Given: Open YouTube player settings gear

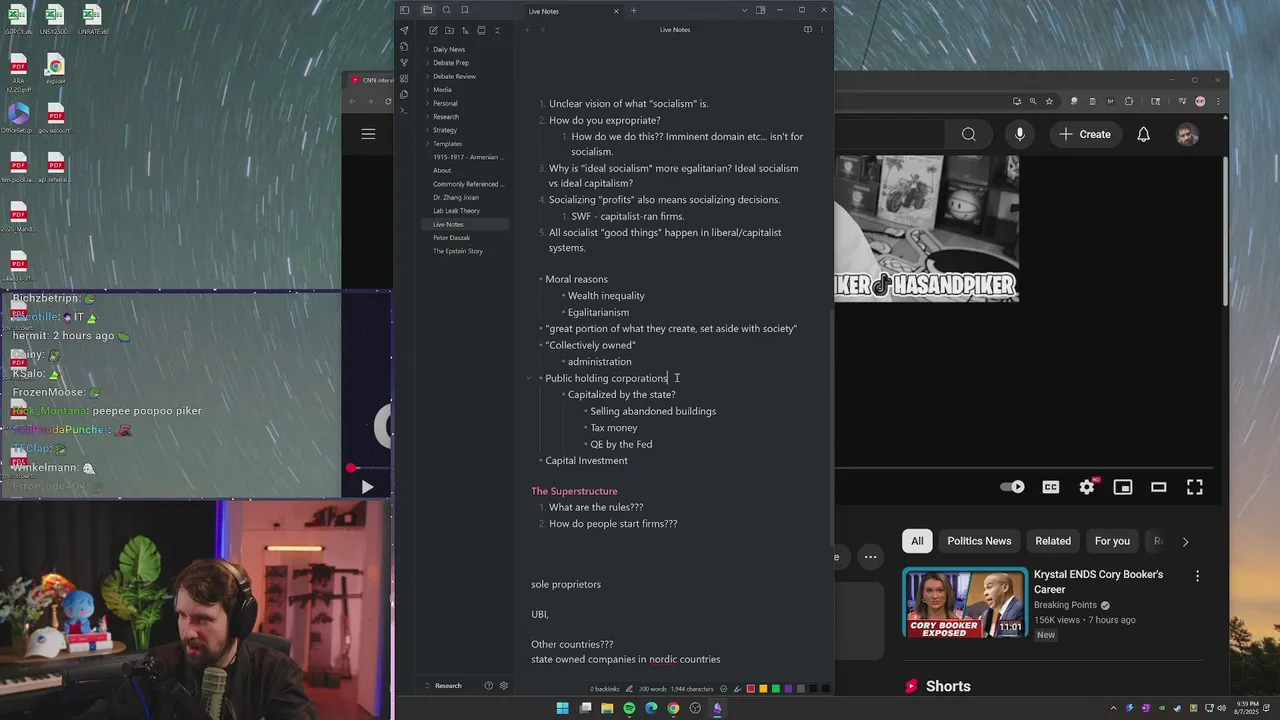Looking at the screenshot, I should click(x=1087, y=487).
